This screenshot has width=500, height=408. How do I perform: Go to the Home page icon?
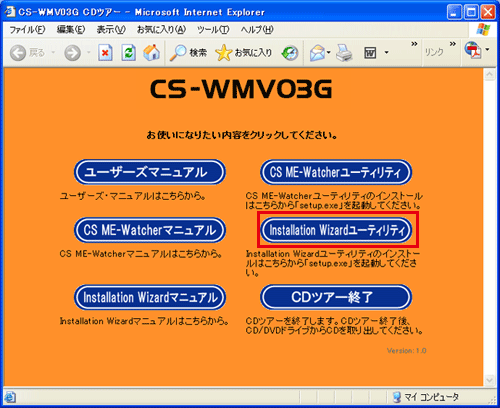tap(152, 53)
